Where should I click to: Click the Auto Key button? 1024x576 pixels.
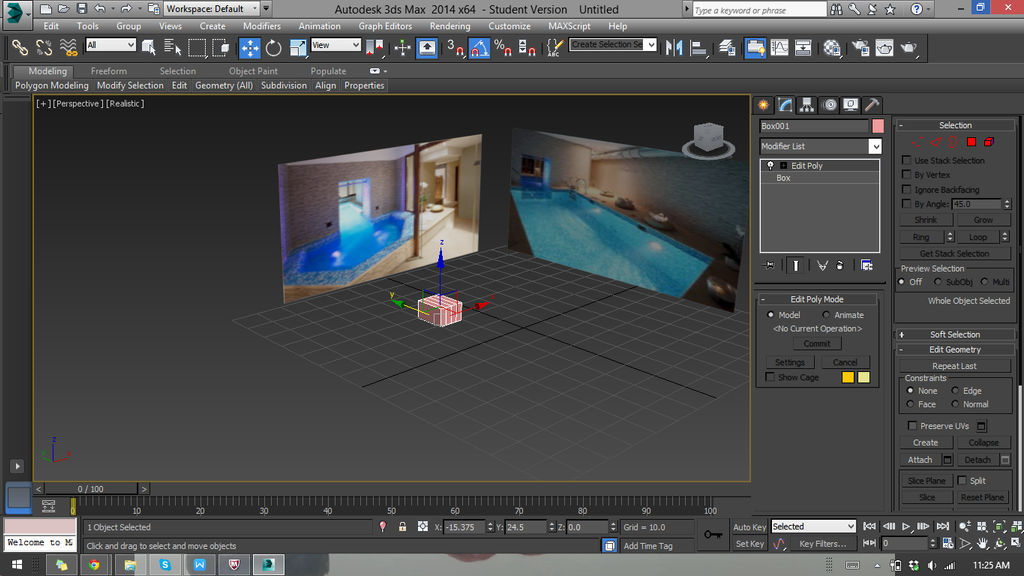(750, 527)
